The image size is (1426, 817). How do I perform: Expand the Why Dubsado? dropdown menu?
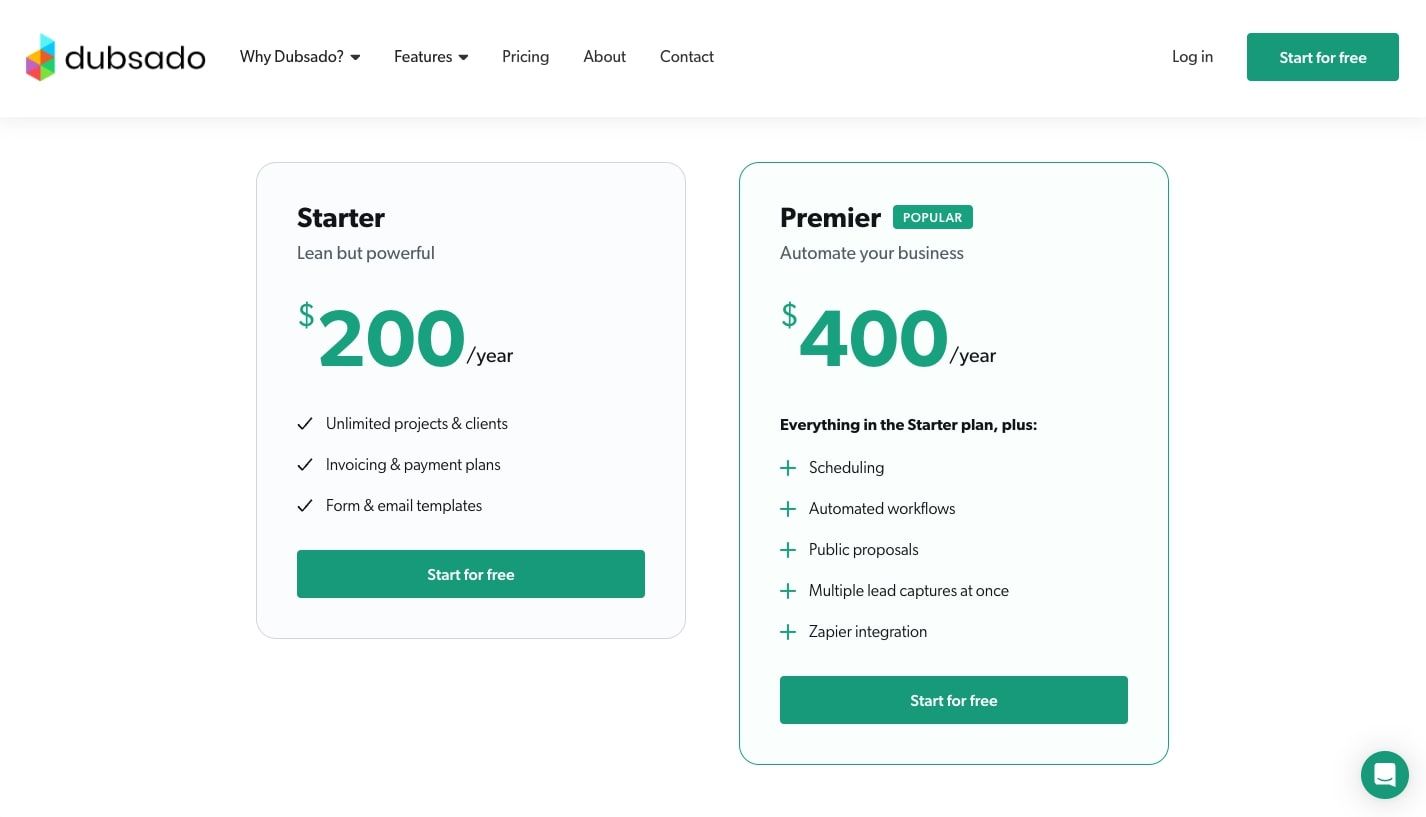pos(300,57)
